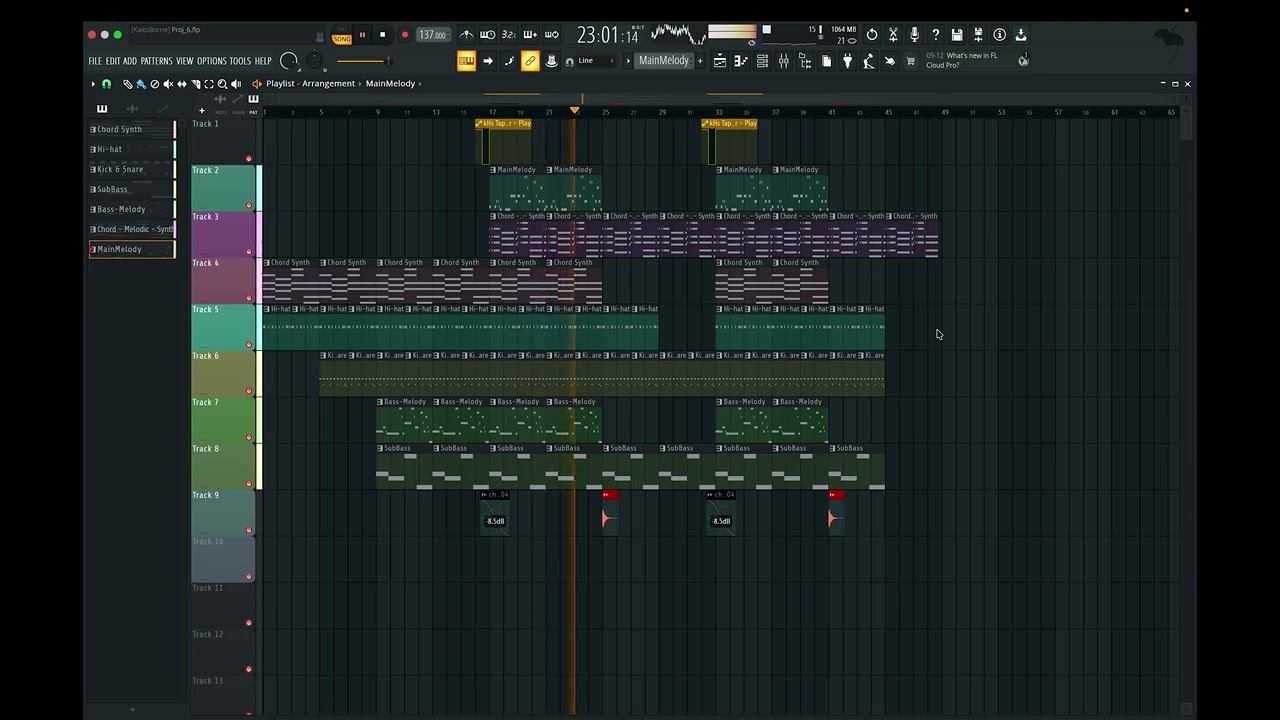Open the Playlist view icon
This screenshot has width=1280, height=720.
(720, 61)
